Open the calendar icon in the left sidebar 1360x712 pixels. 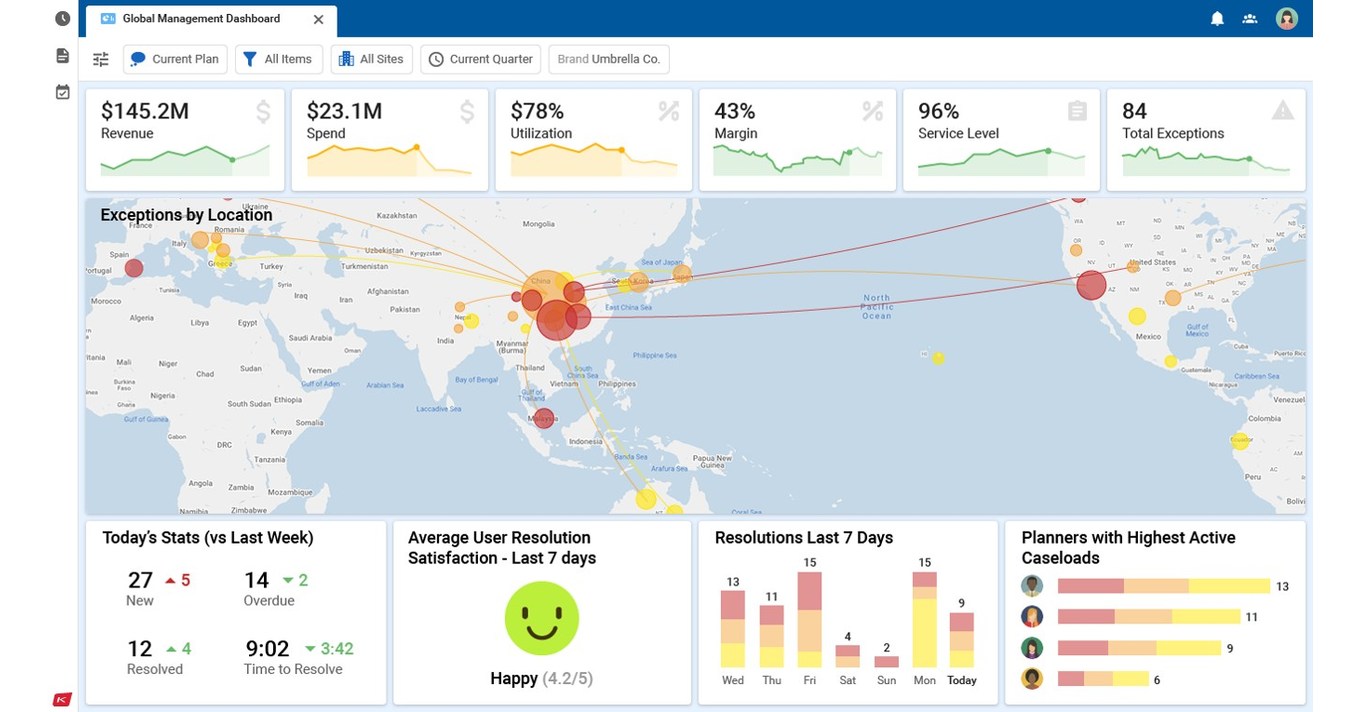62,90
